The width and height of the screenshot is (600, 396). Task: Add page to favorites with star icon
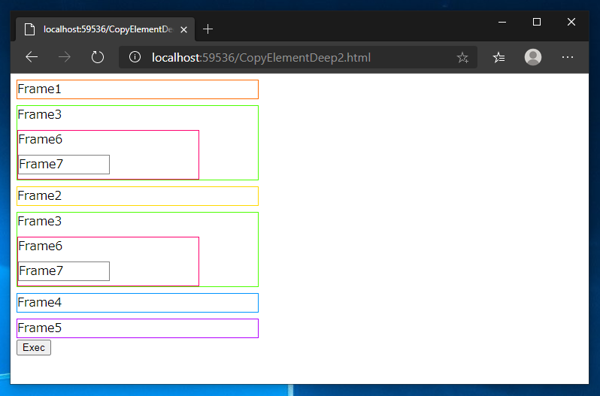462,58
